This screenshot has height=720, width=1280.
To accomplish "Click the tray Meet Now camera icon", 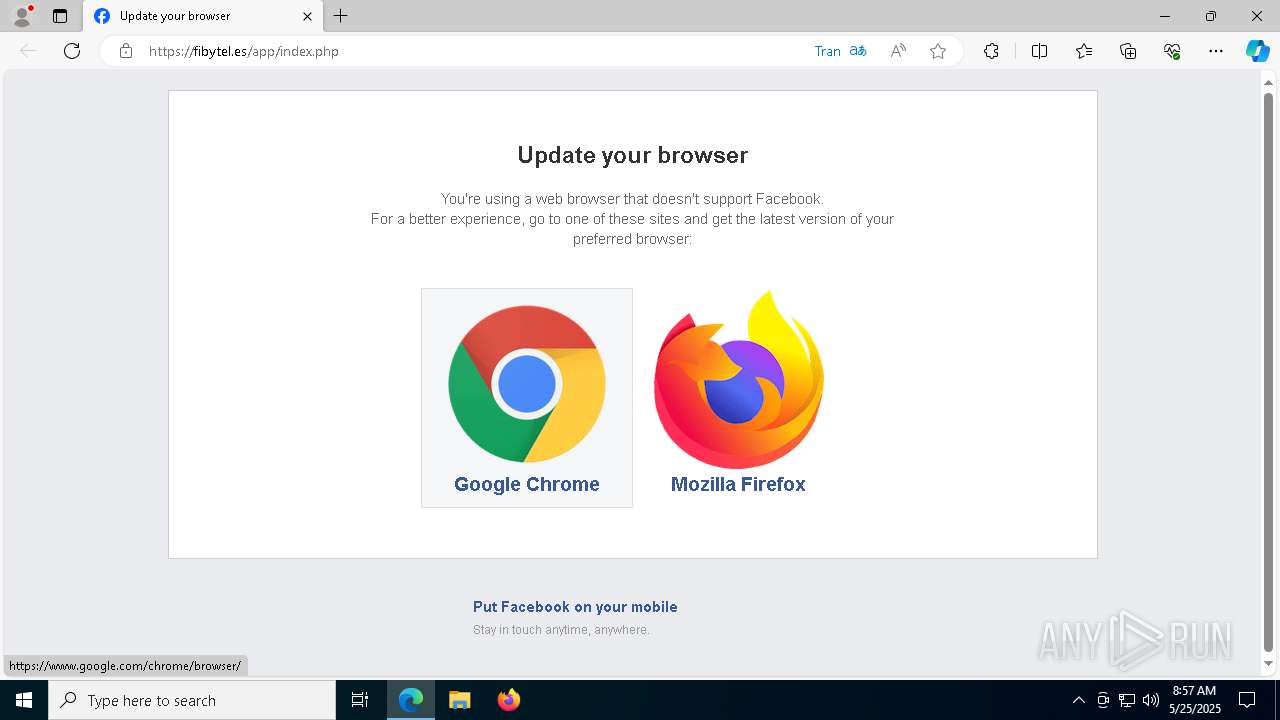I will [1103, 700].
